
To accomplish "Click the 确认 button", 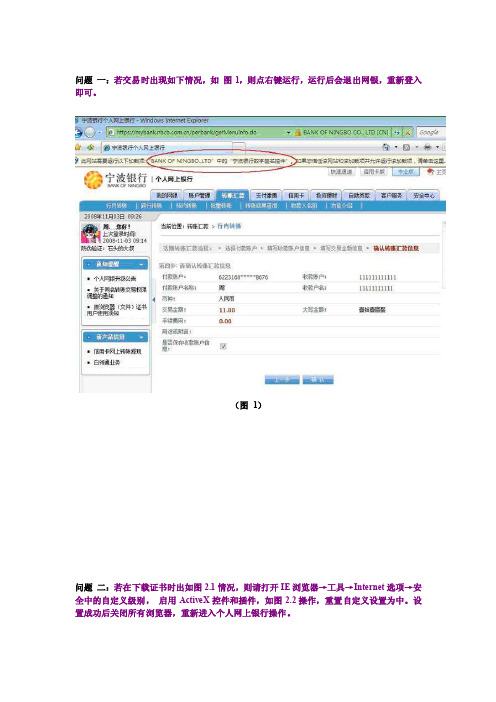I will coord(318,380).
